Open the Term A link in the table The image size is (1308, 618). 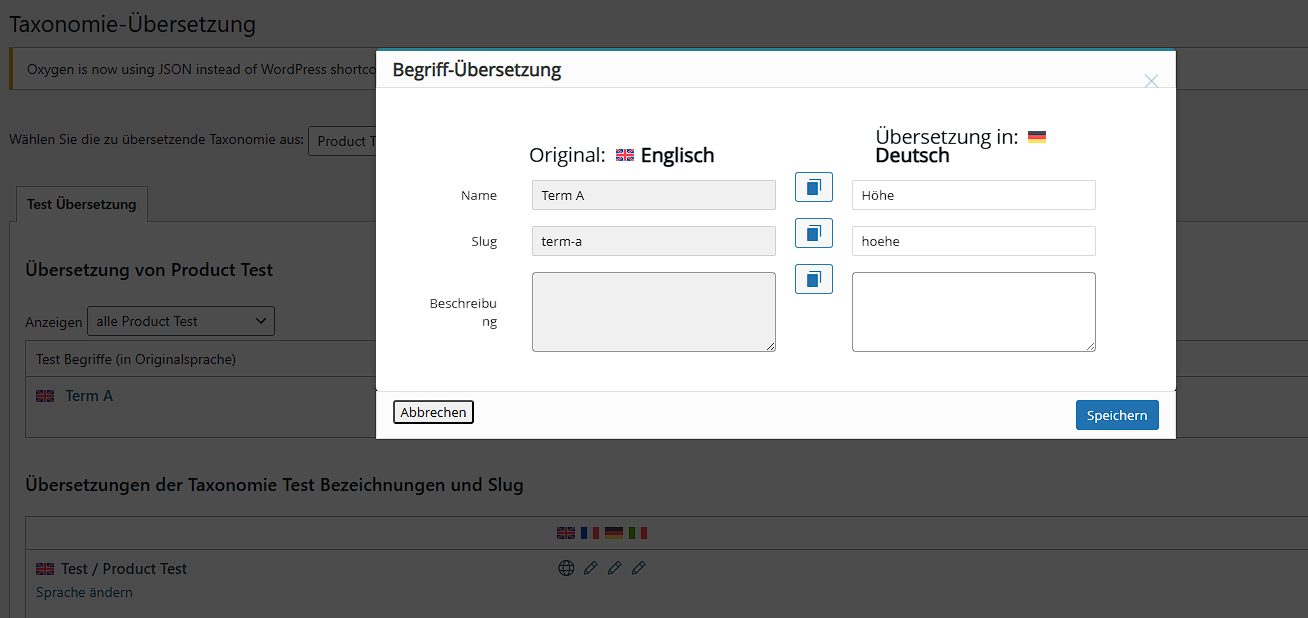(89, 396)
